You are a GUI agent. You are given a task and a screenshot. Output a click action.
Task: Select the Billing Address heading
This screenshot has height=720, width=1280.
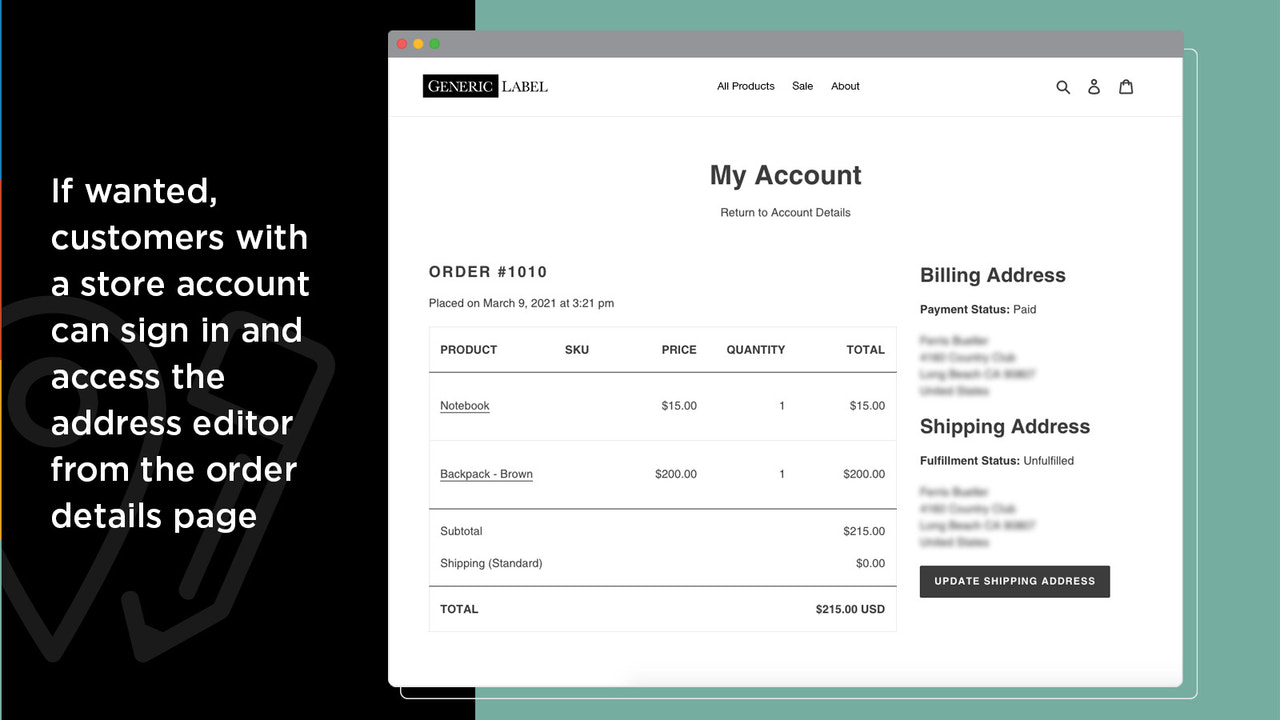pyautogui.click(x=992, y=275)
